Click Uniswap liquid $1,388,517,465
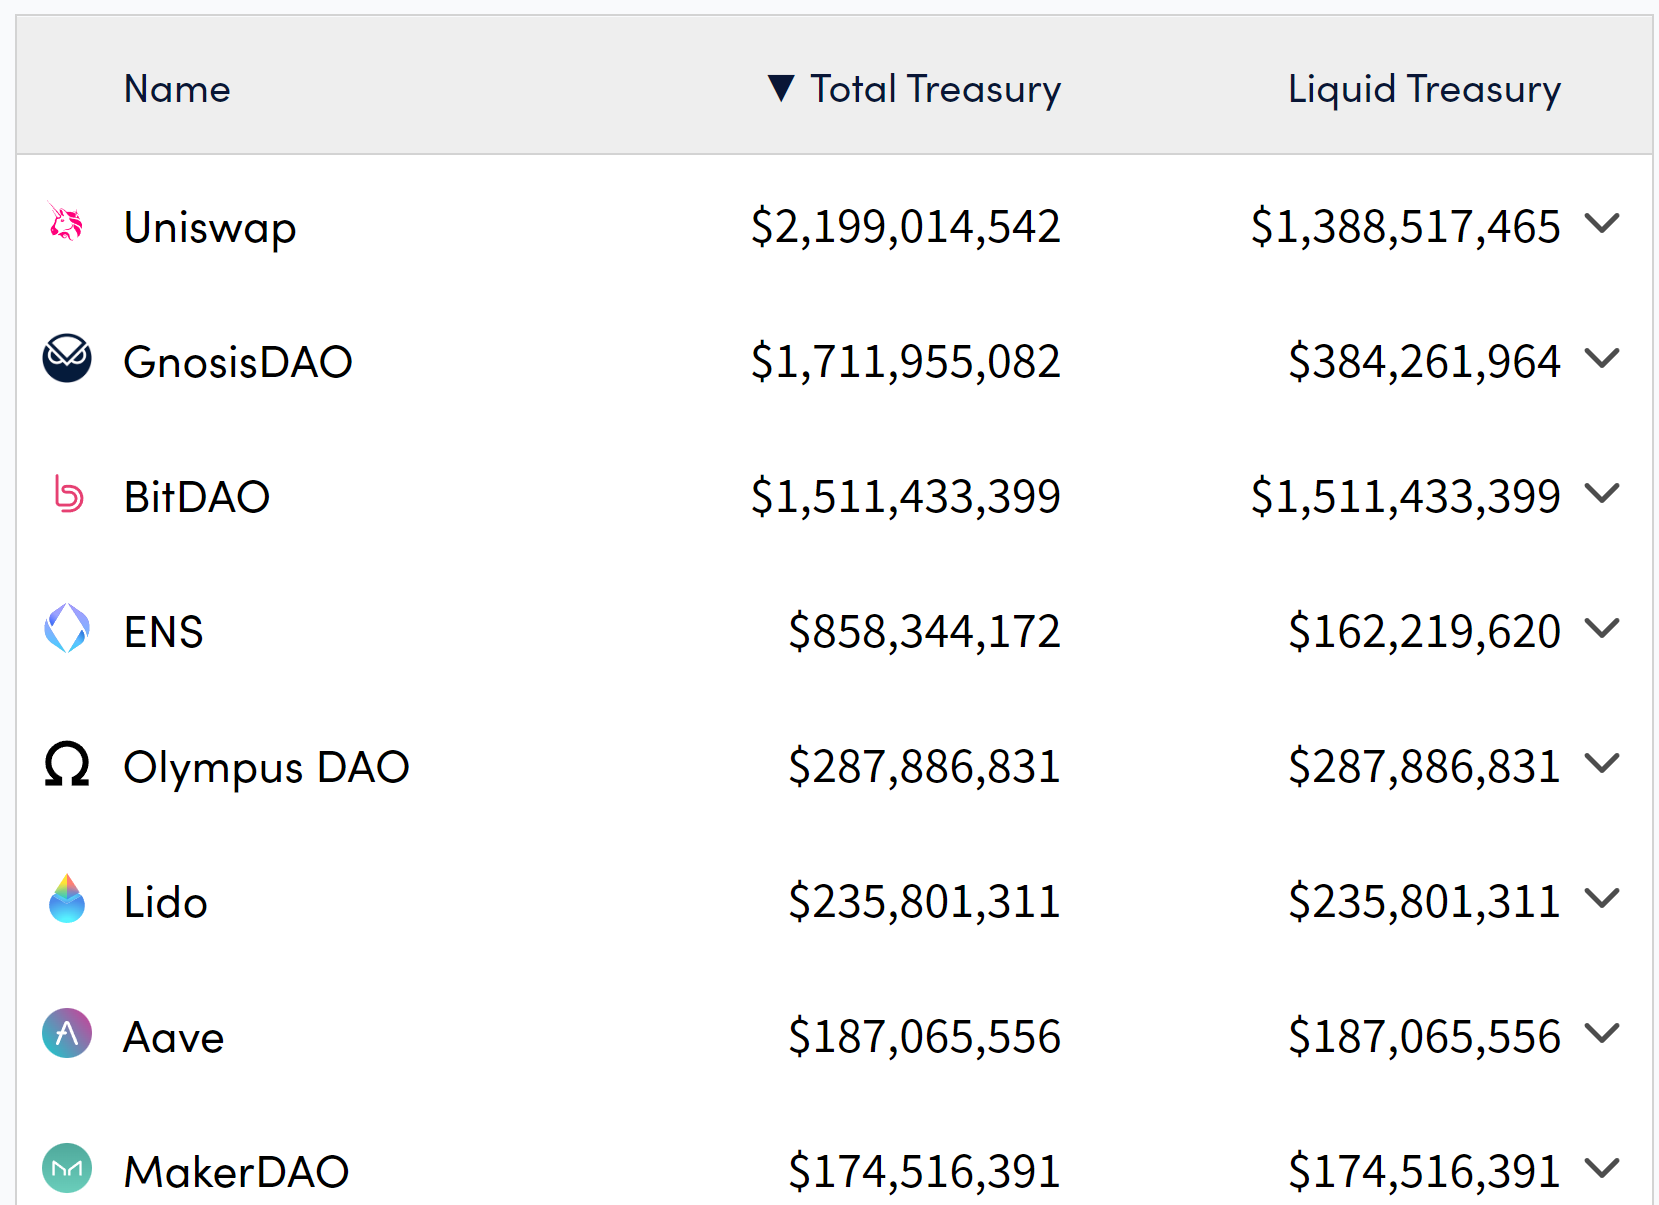 point(1405,227)
